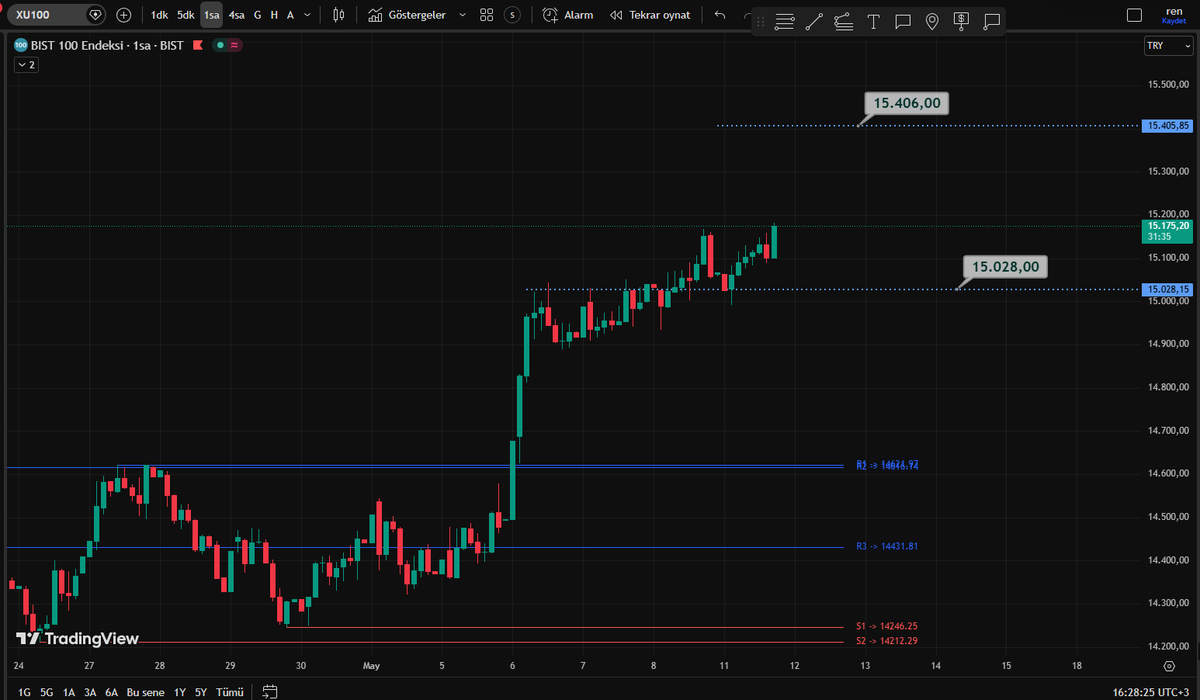Expand the Göstergeler favorites dropdown arrow
The height and width of the screenshot is (700, 1200).
461,15
